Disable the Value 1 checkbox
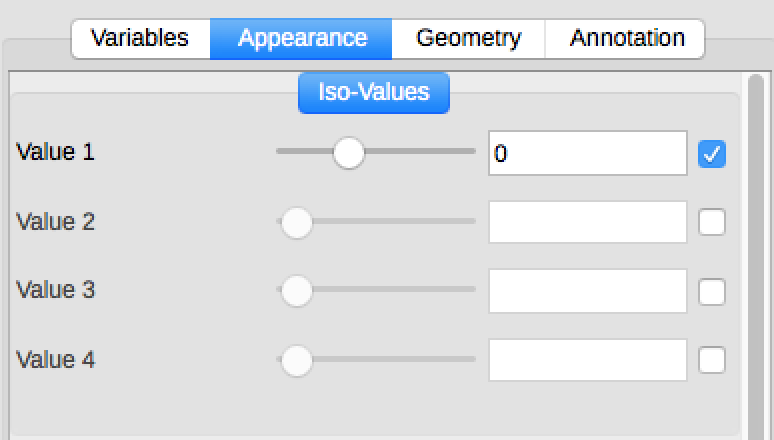This screenshot has height=440, width=774. [712, 154]
